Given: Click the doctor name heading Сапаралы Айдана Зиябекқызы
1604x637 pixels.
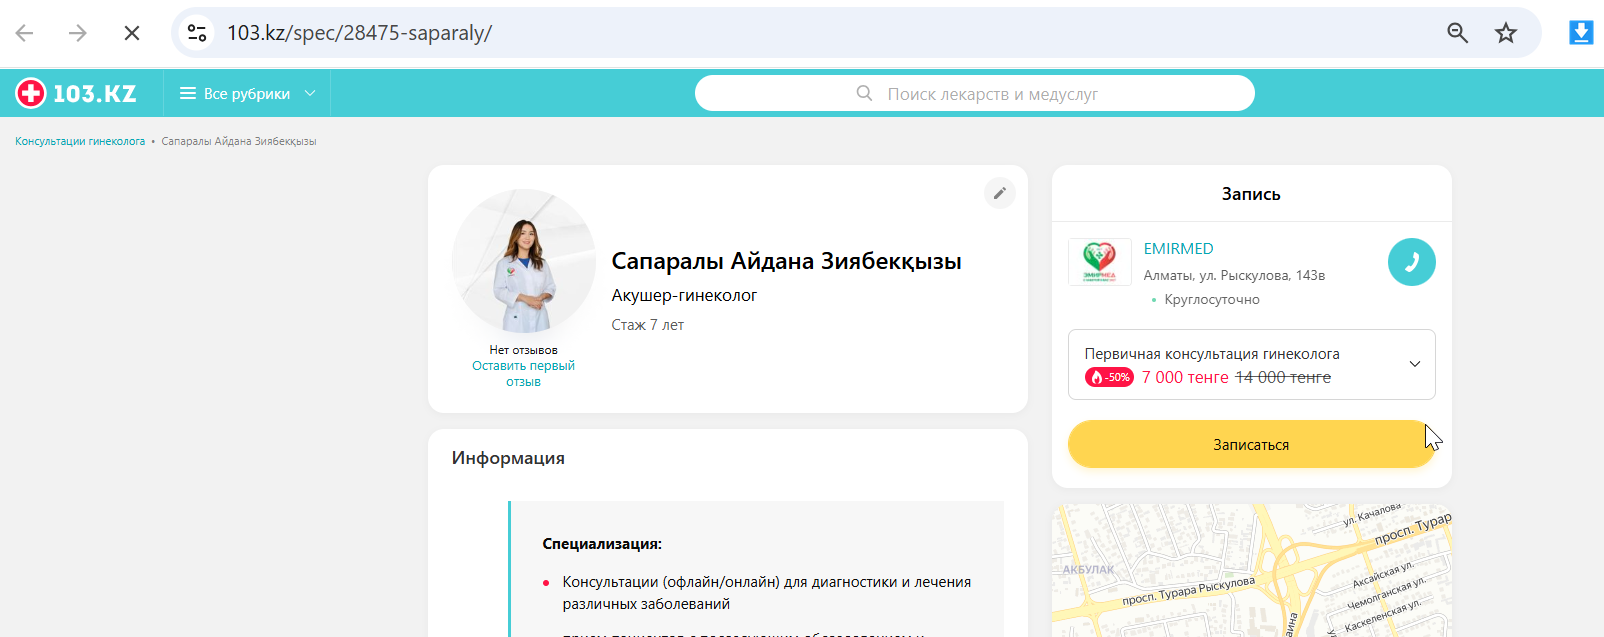Looking at the screenshot, I should (786, 261).
